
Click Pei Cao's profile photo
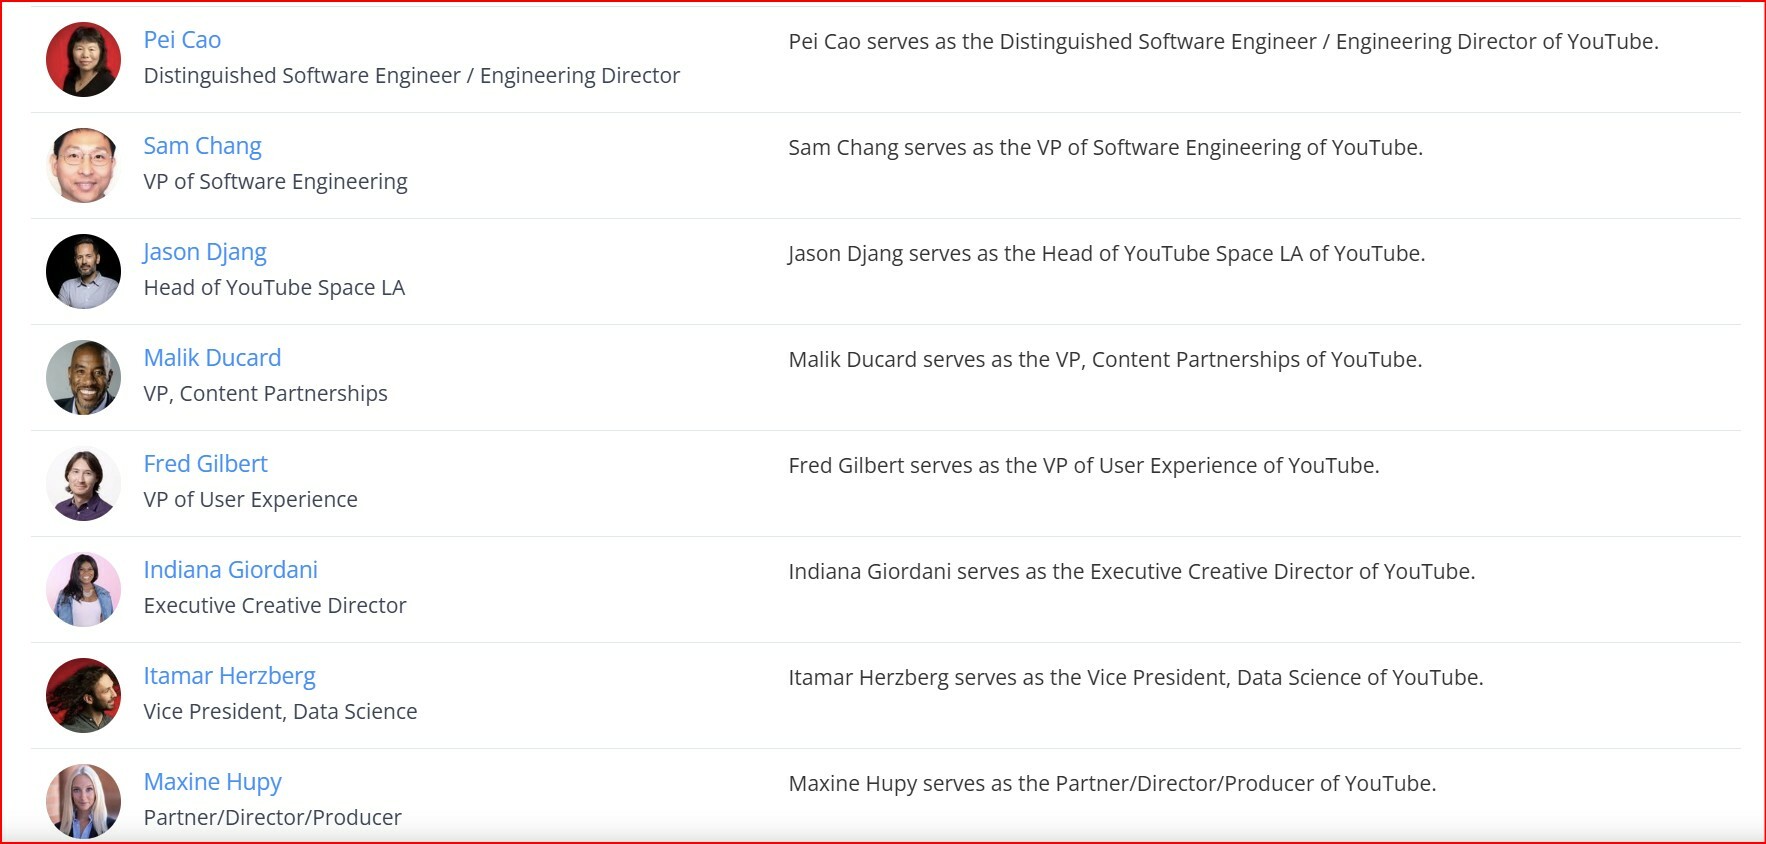84,60
